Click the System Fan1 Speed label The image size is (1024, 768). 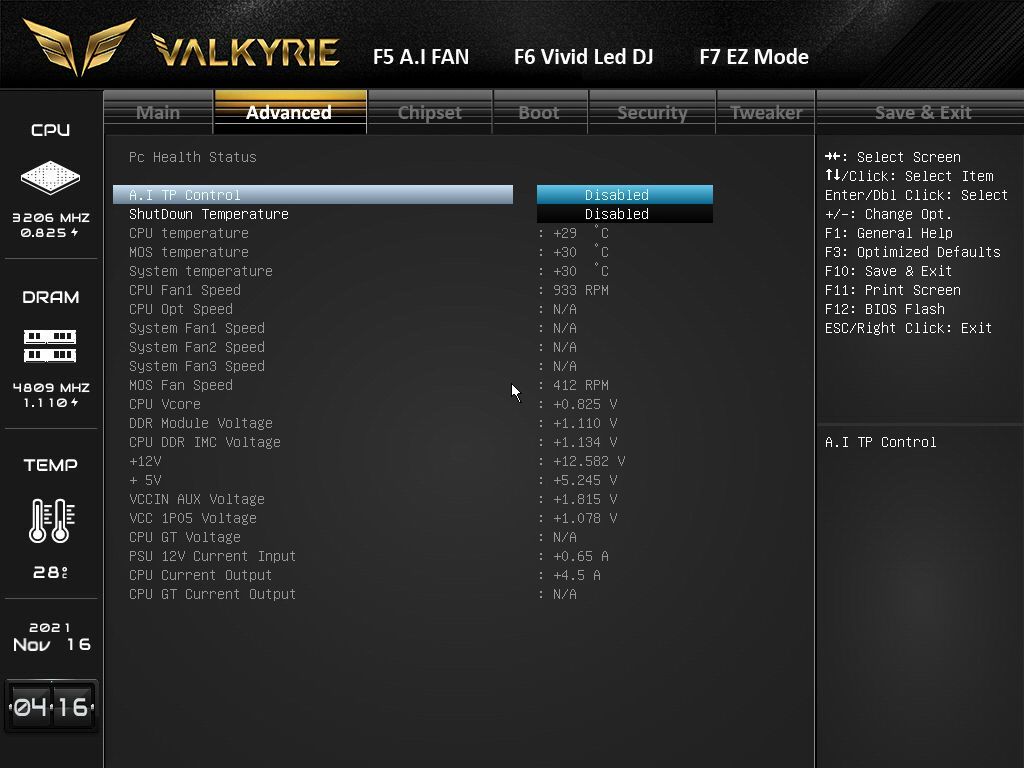click(197, 328)
